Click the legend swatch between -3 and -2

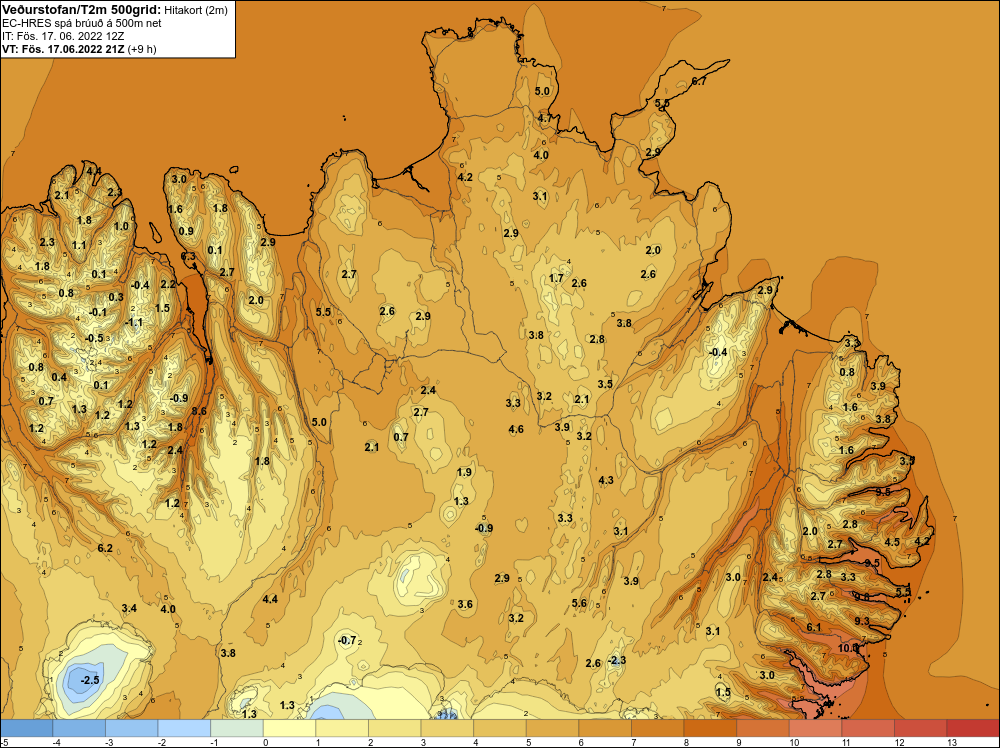click(x=131, y=728)
